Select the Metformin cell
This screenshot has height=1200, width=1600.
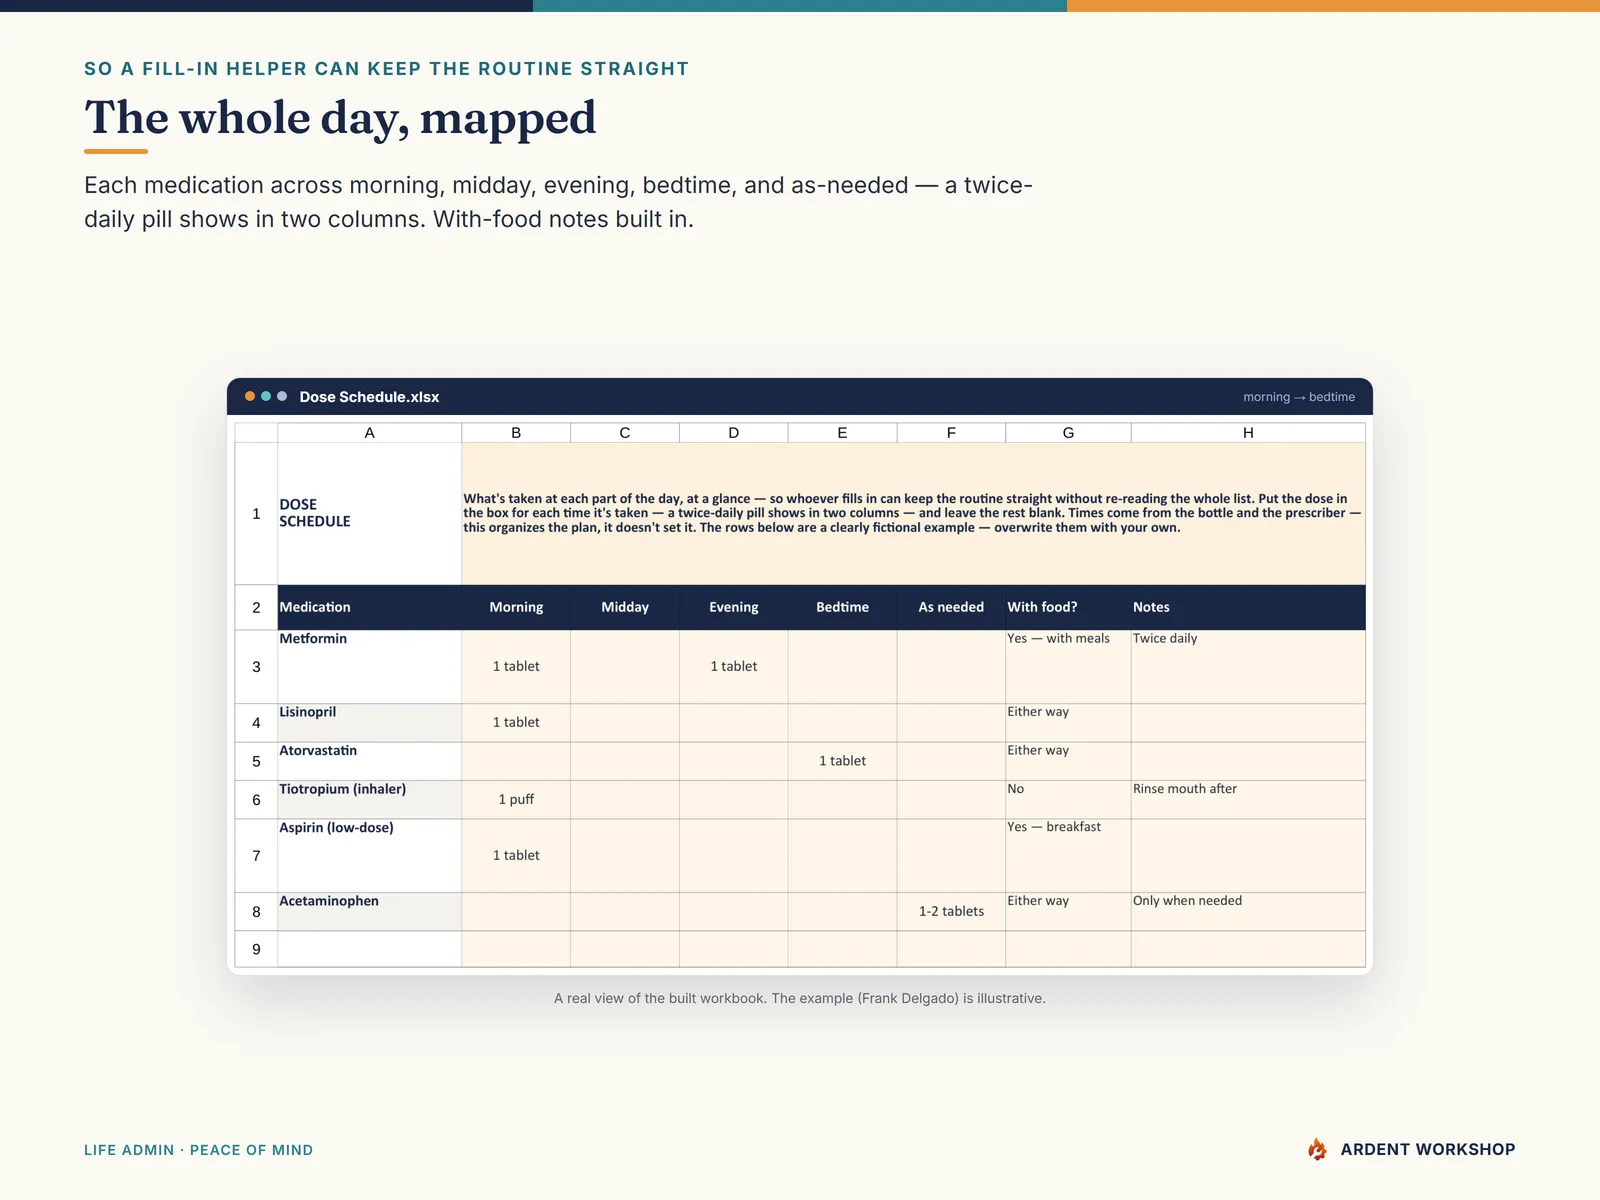[x=369, y=667]
